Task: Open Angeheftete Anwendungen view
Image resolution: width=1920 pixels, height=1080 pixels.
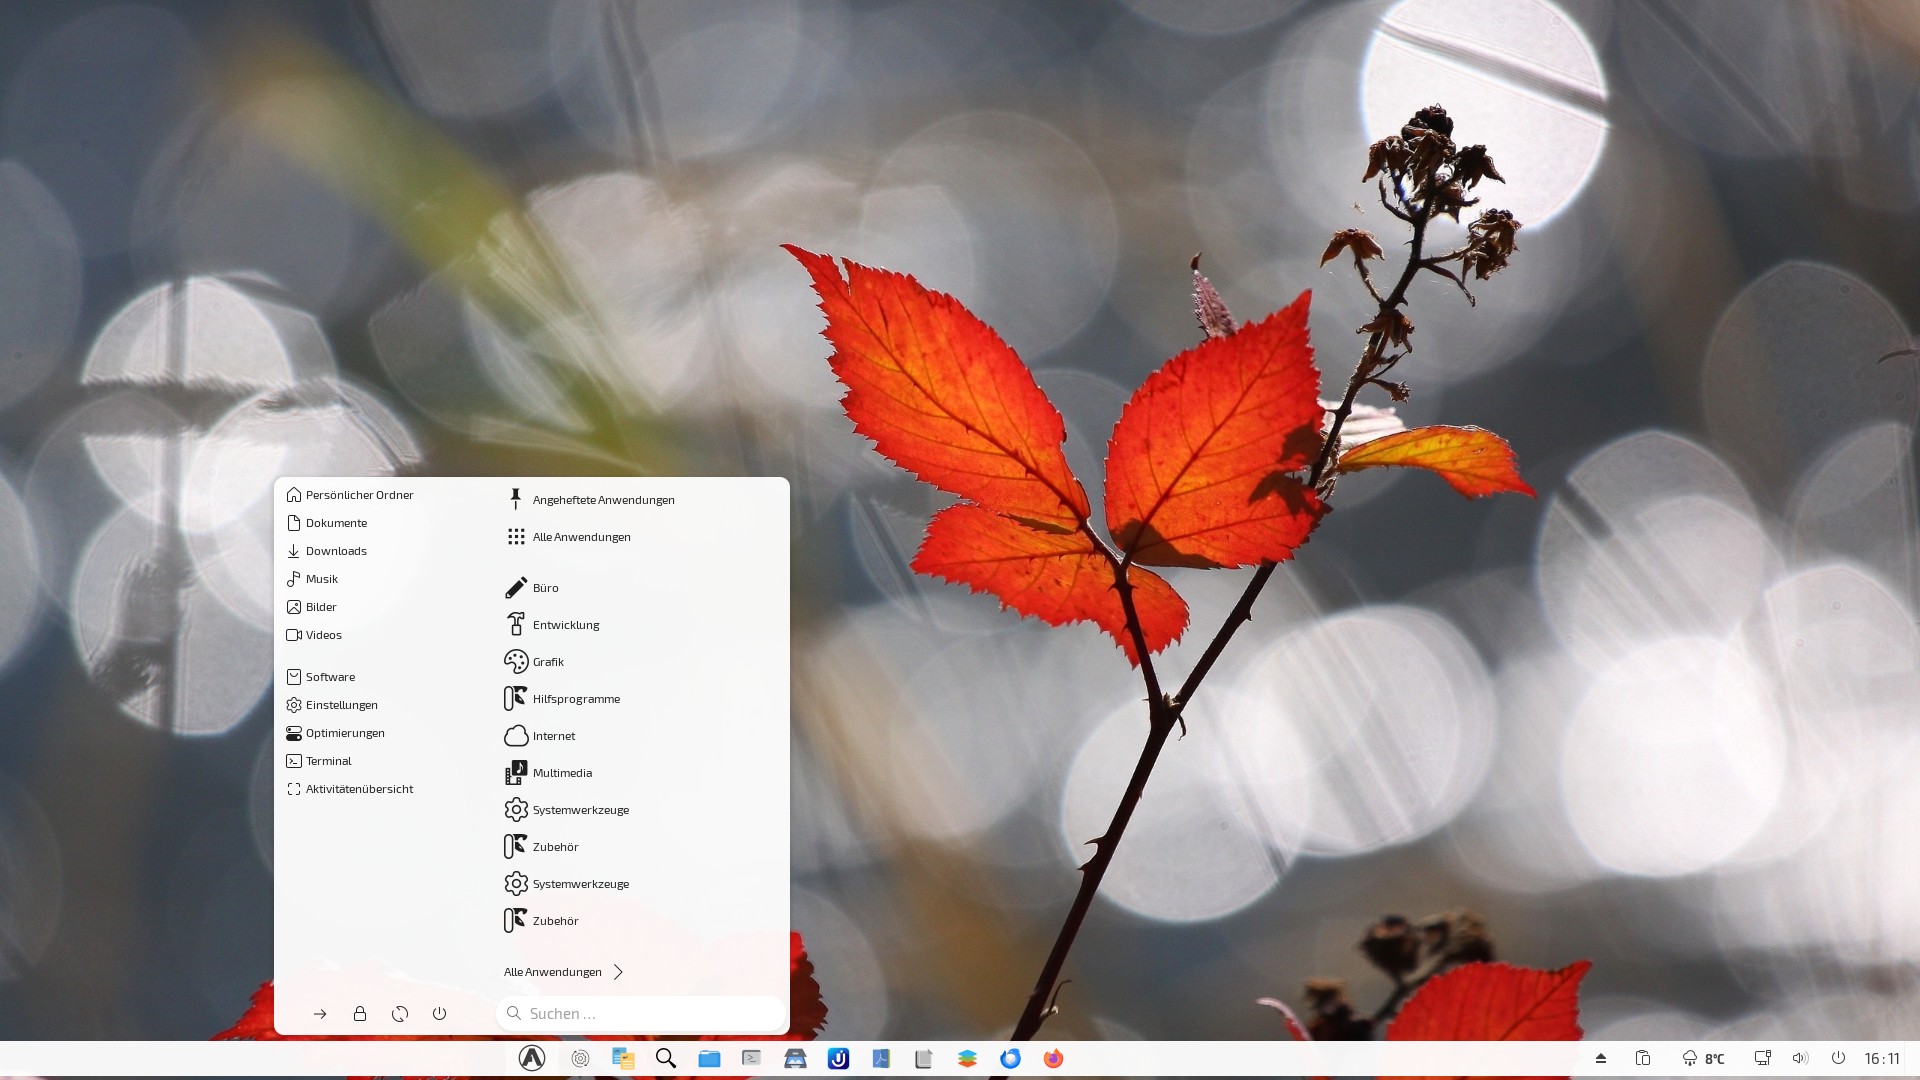Action: click(x=602, y=500)
